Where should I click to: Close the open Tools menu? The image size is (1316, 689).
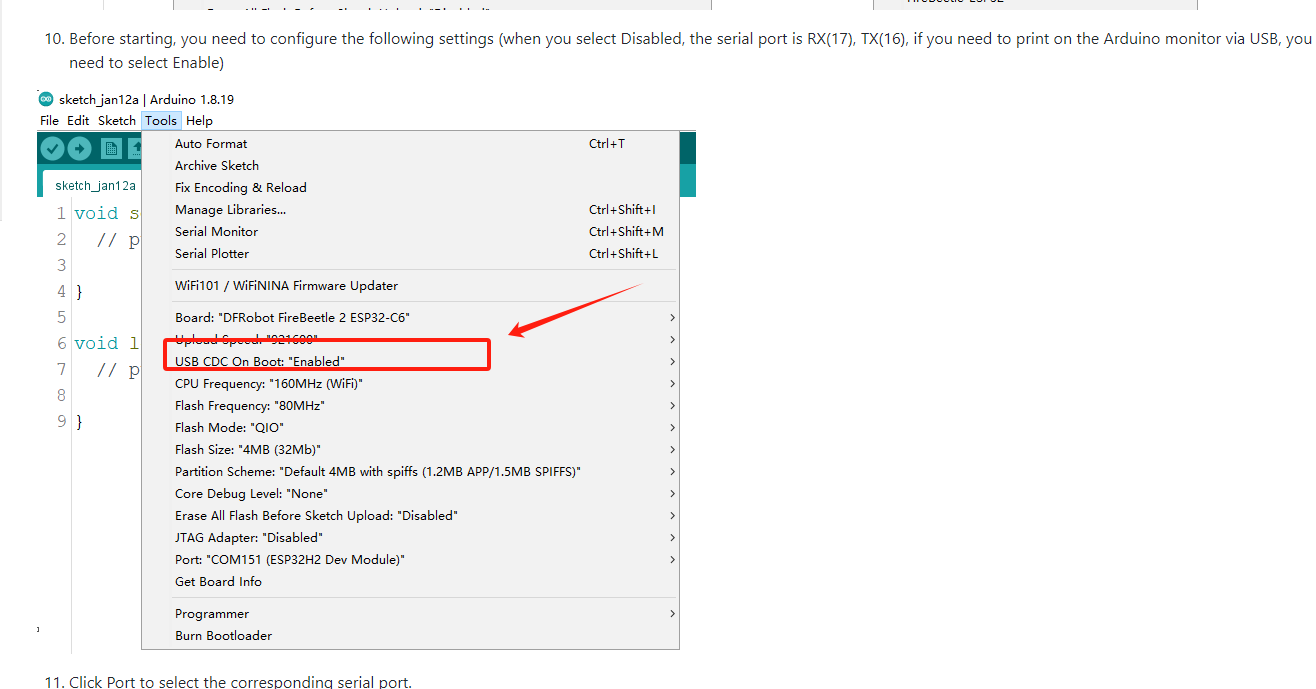(x=161, y=121)
